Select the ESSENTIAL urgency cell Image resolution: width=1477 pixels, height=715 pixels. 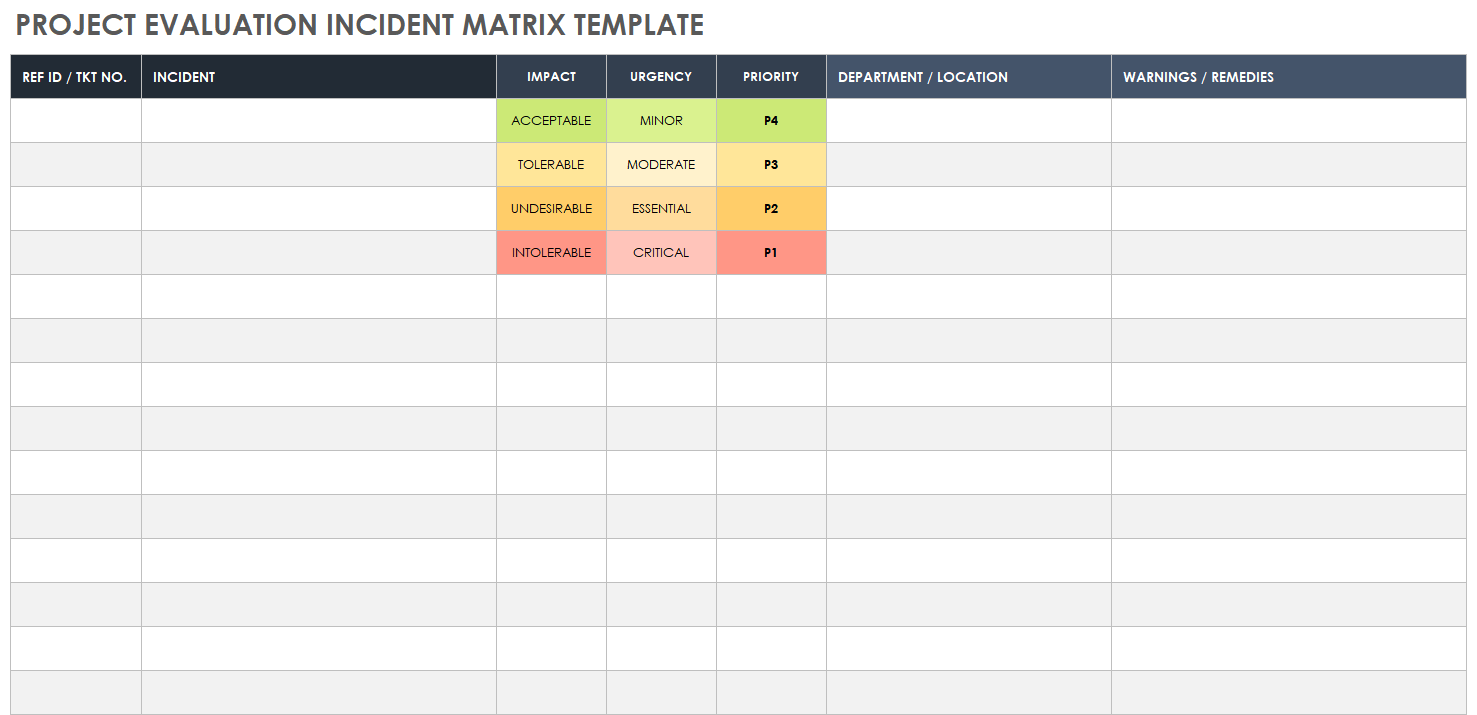(661, 209)
